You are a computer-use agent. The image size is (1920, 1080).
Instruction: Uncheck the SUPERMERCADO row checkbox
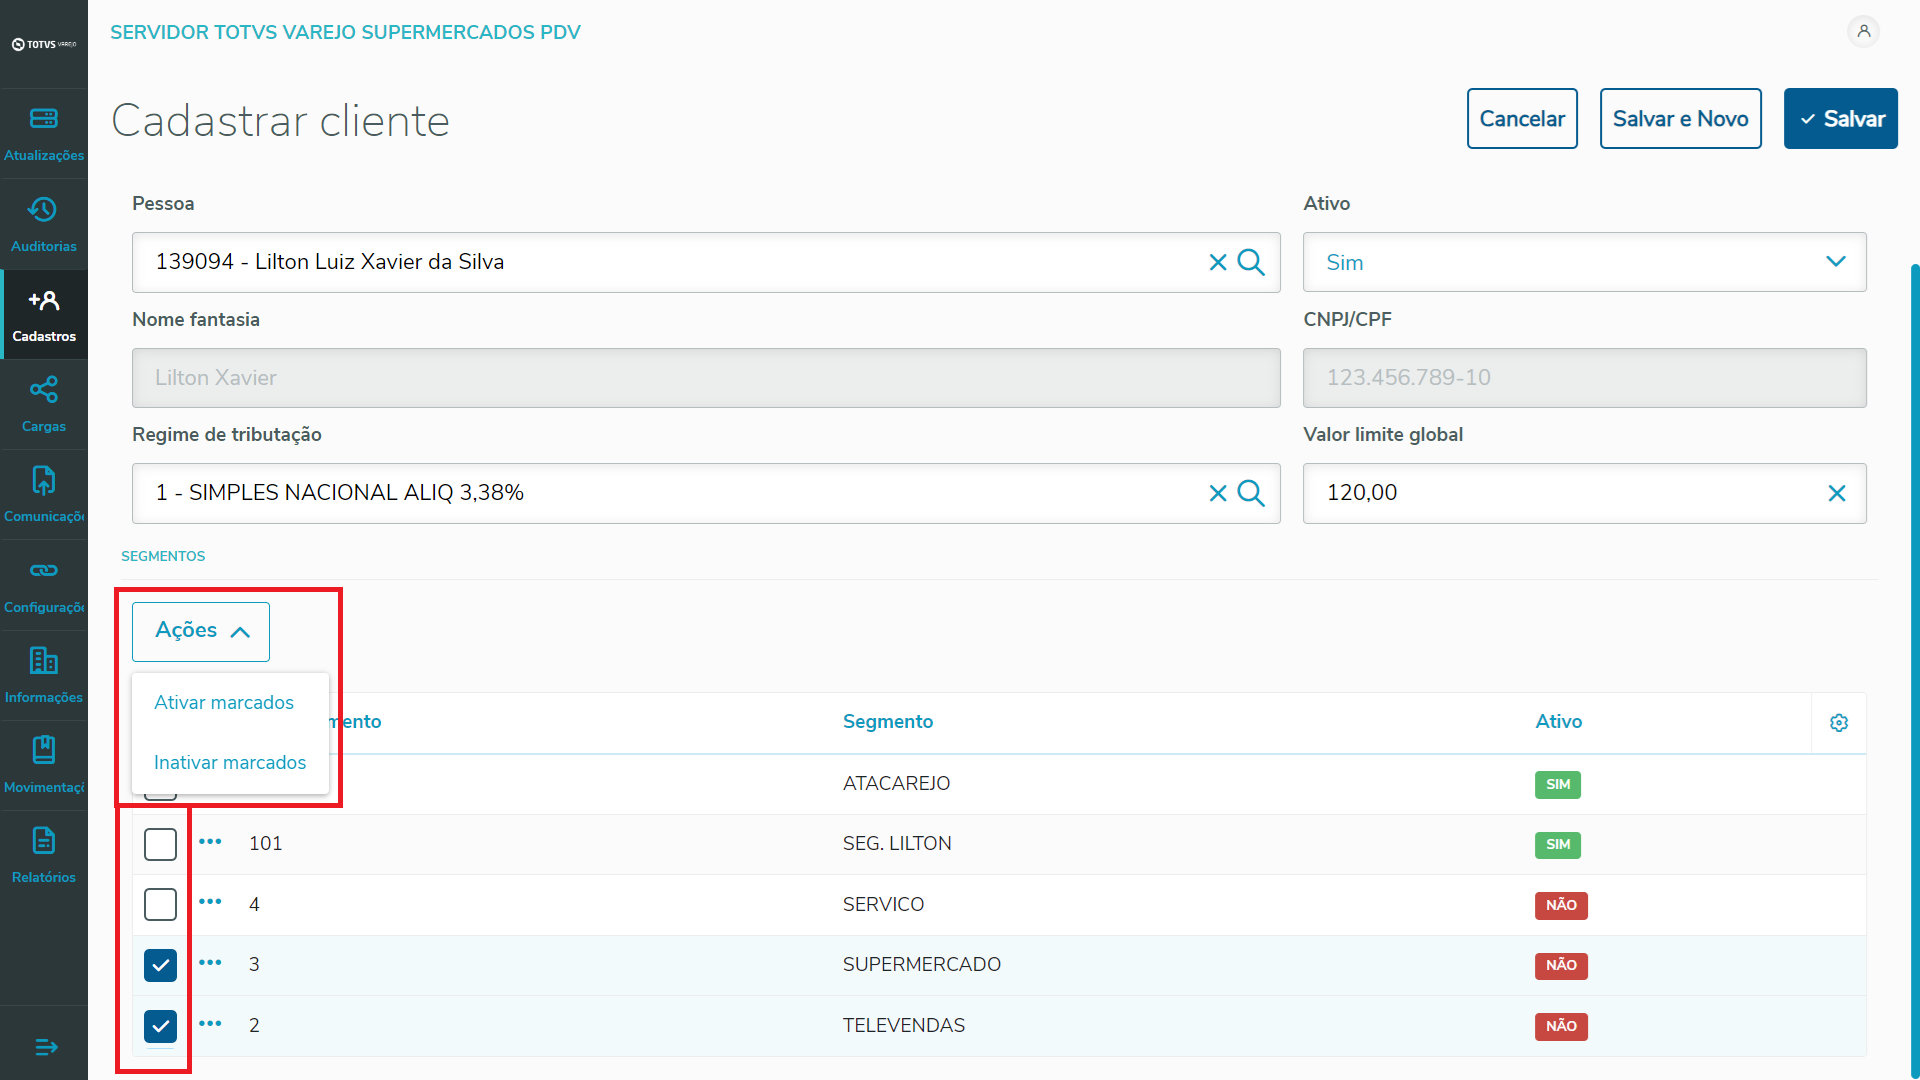pyautogui.click(x=160, y=965)
